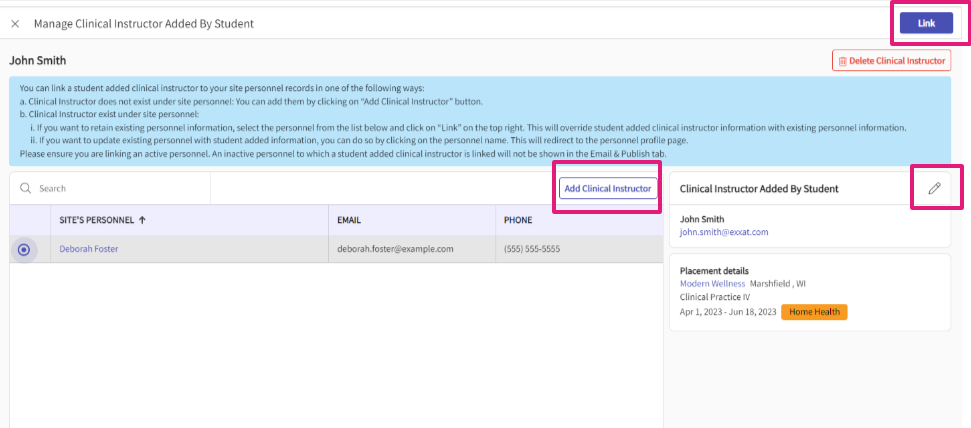Click Add Clinical Instructor button
Screen dimensions: 971x428
[x=608, y=188]
